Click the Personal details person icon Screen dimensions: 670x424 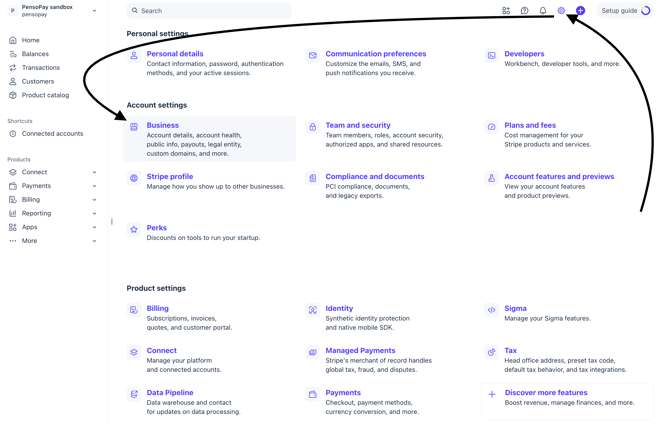134,56
